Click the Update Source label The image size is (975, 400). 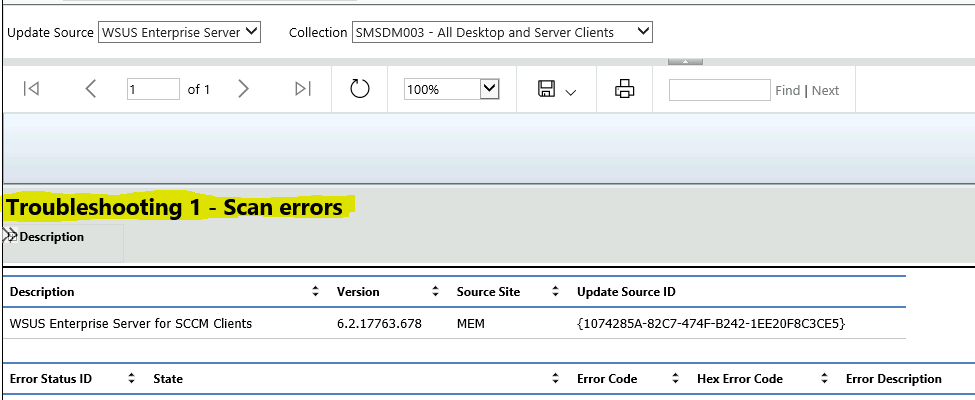point(50,32)
